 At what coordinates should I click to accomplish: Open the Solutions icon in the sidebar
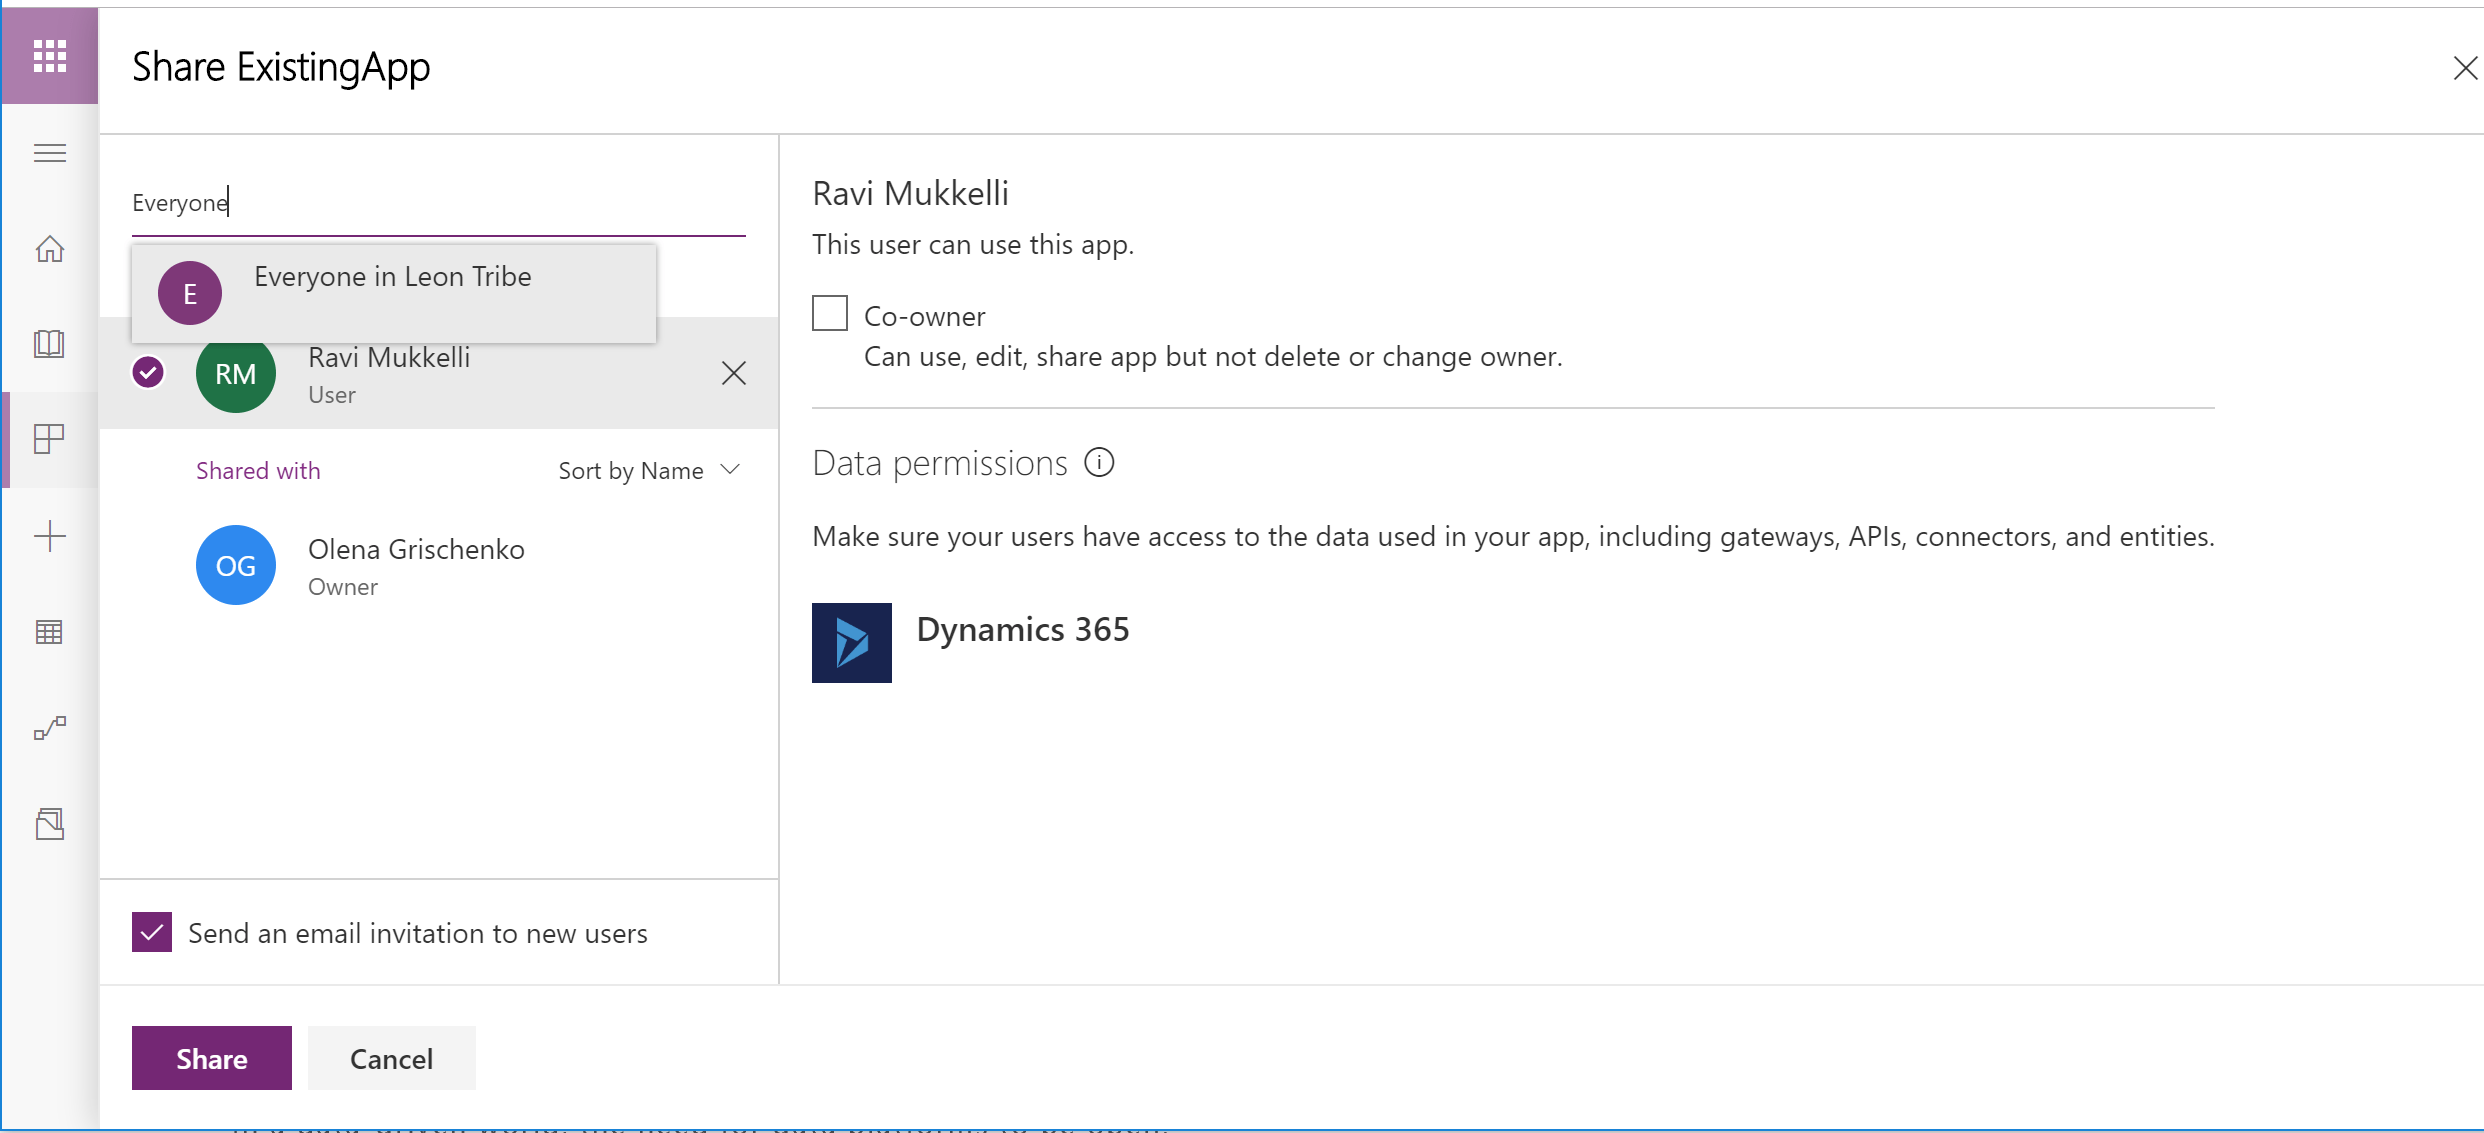[49, 823]
